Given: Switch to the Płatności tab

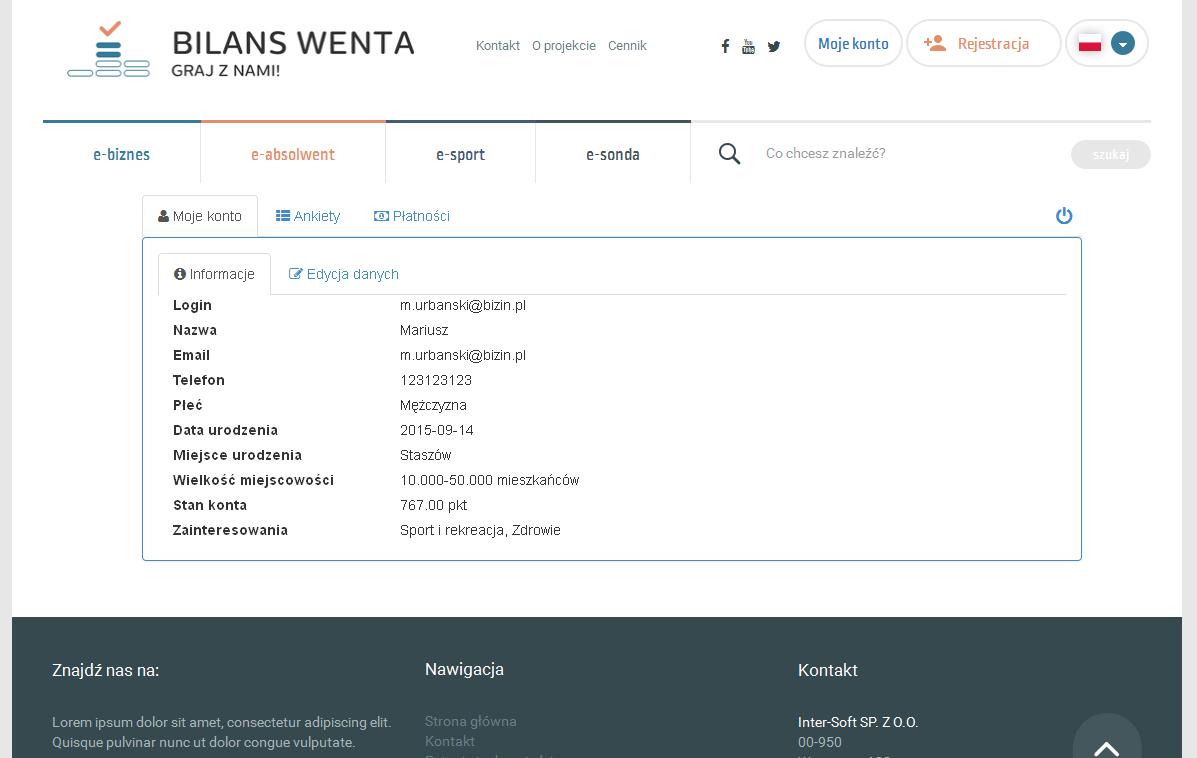Looking at the screenshot, I should (x=412, y=216).
